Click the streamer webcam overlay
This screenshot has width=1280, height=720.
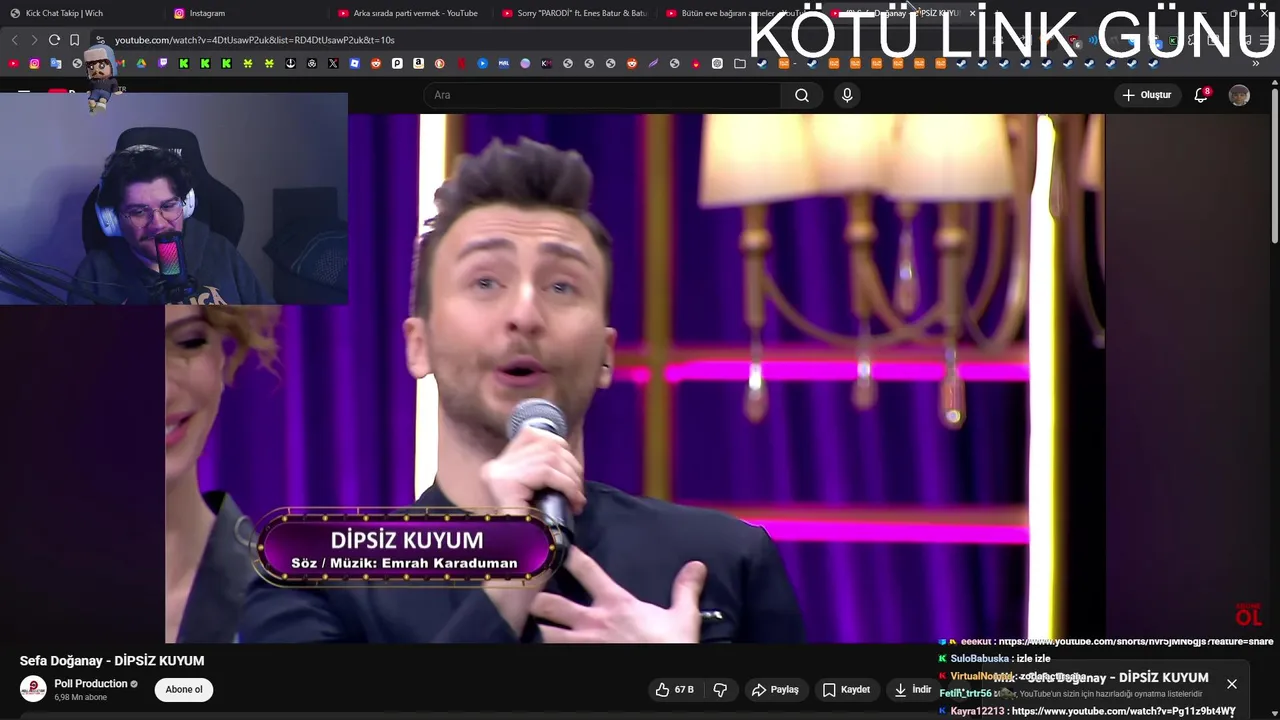pos(174,198)
